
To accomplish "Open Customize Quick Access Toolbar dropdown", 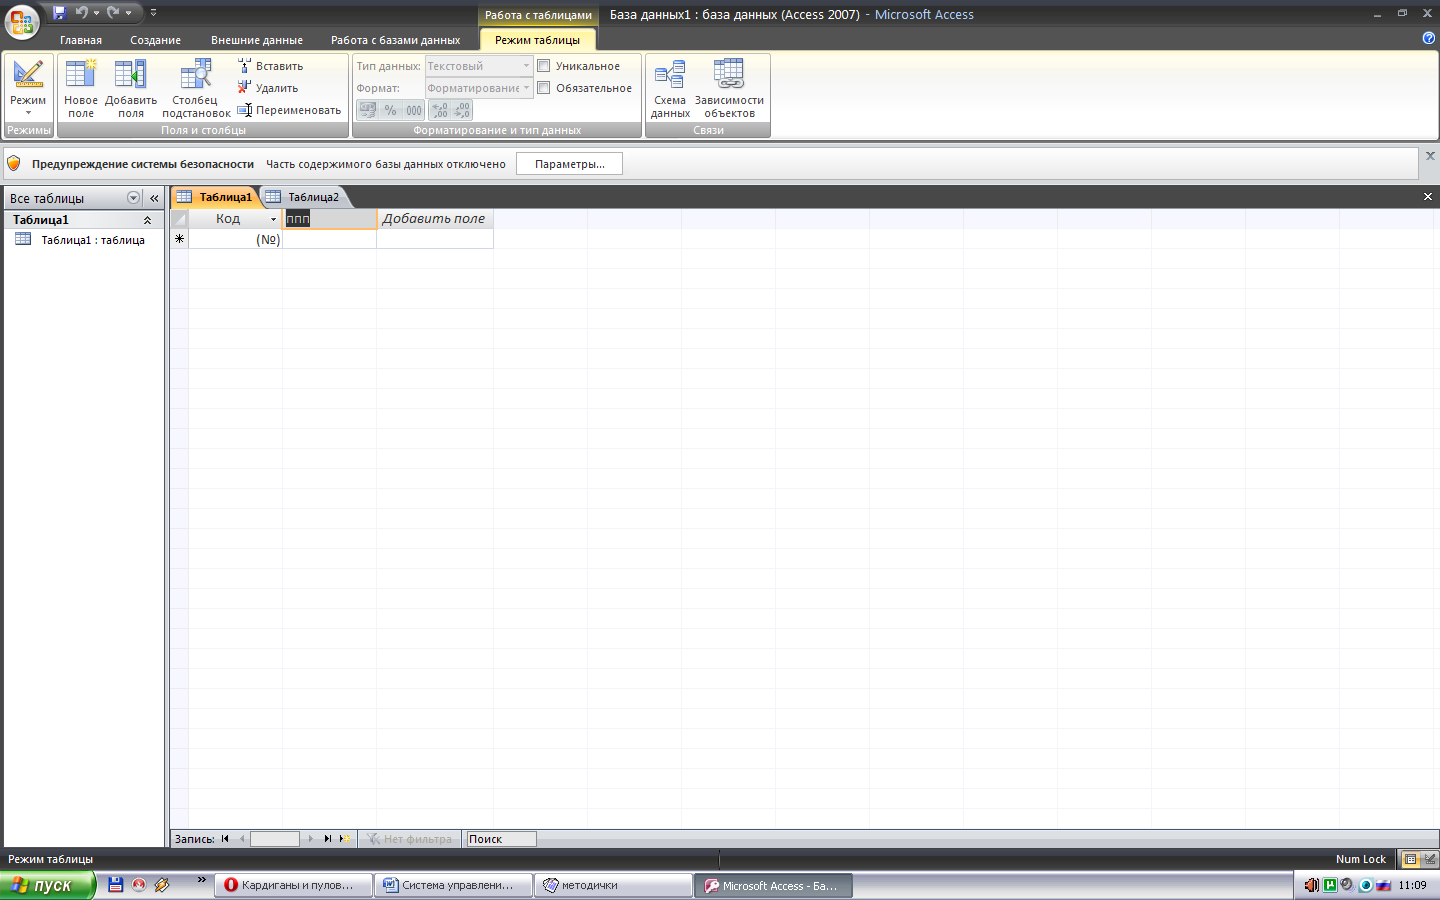I will click(x=153, y=13).
